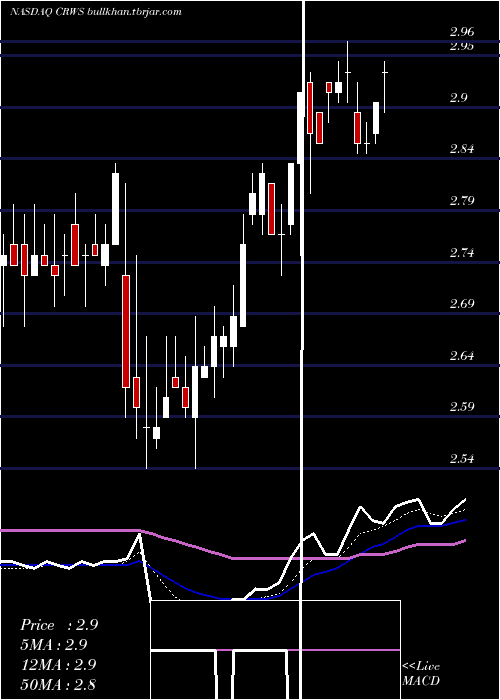Click the 2.69 price axis label

pyautogui.click(x=462, y=304)
